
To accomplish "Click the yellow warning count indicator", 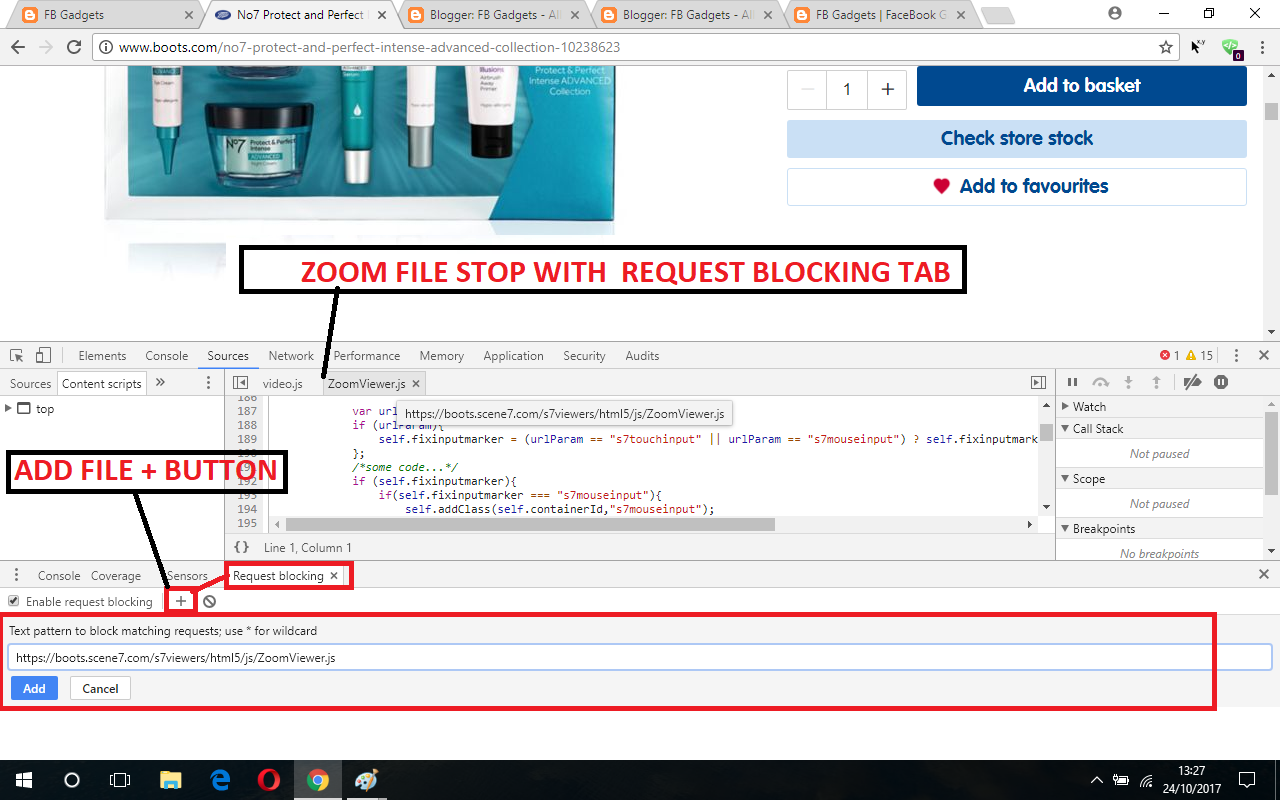I will (x=1200, y=355).
